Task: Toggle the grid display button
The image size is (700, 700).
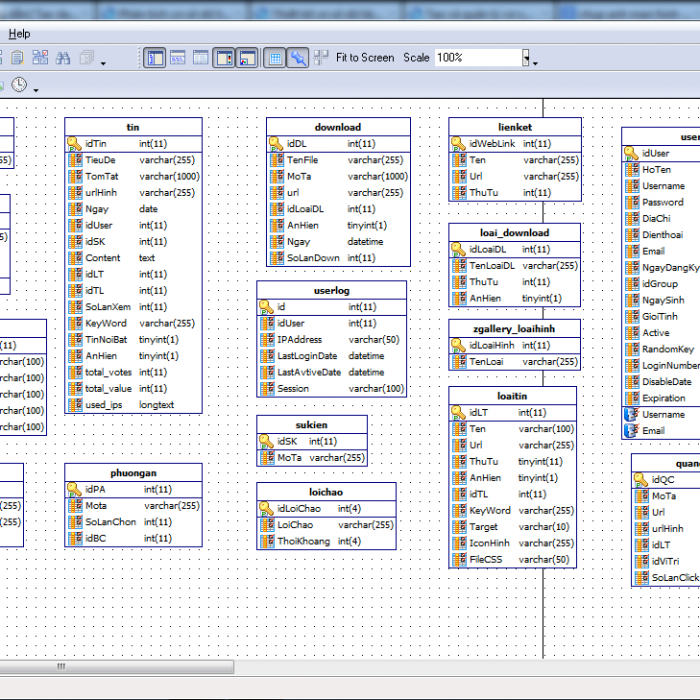Action: (x=276, y=58)
